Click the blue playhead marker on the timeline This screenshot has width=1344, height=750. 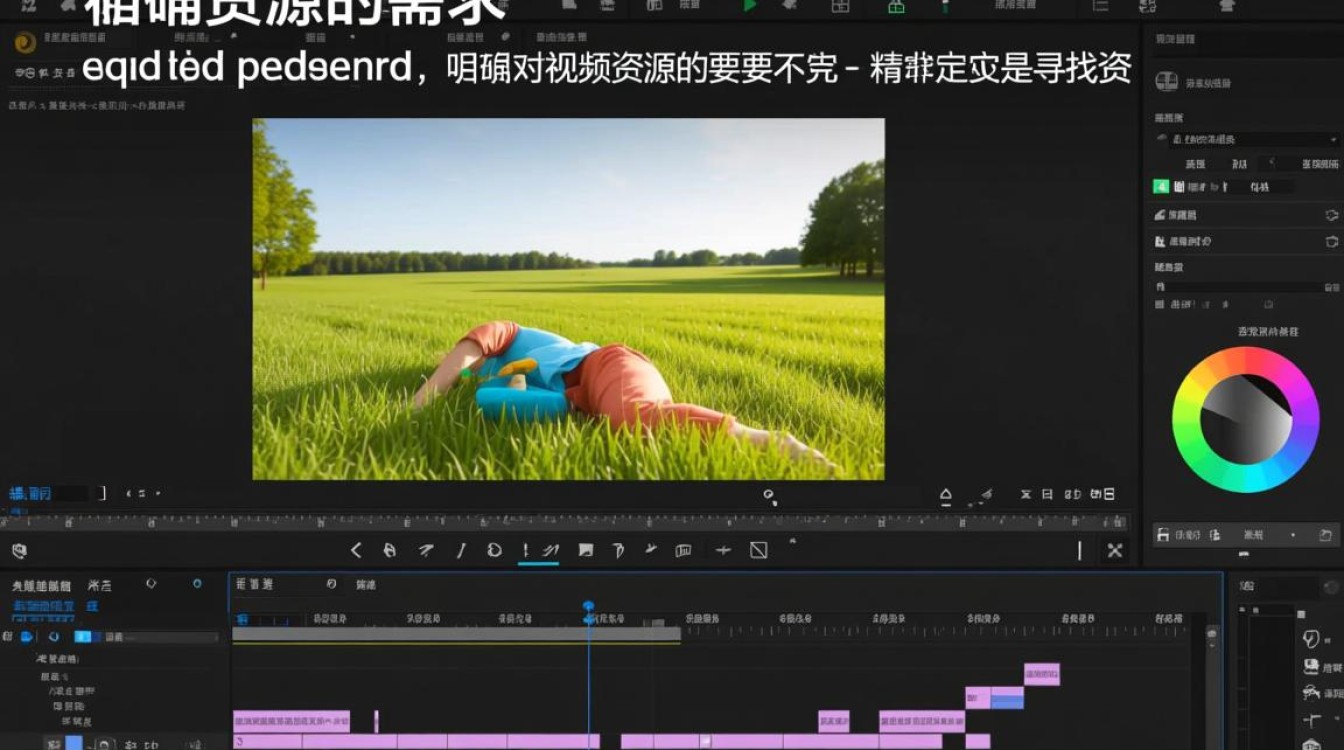[588, 606]
